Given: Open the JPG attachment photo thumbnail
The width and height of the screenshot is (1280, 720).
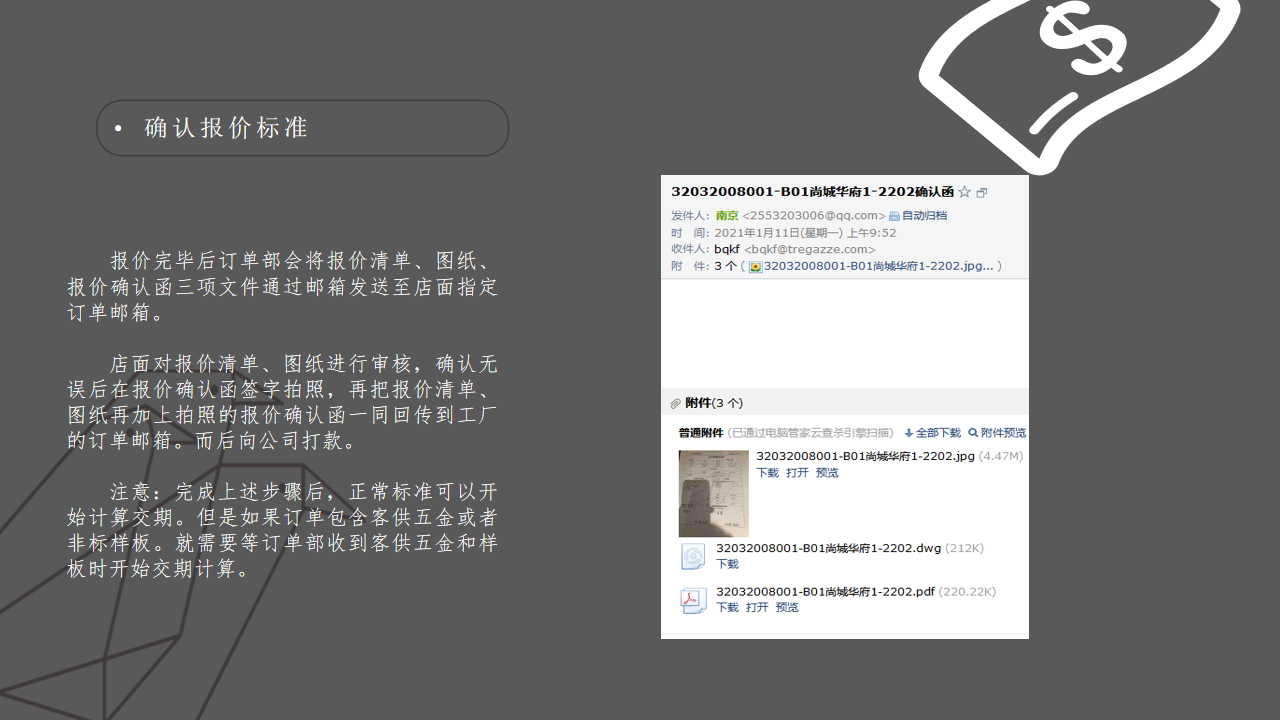Looking at the screenshot, I should [x=713, y=494].
